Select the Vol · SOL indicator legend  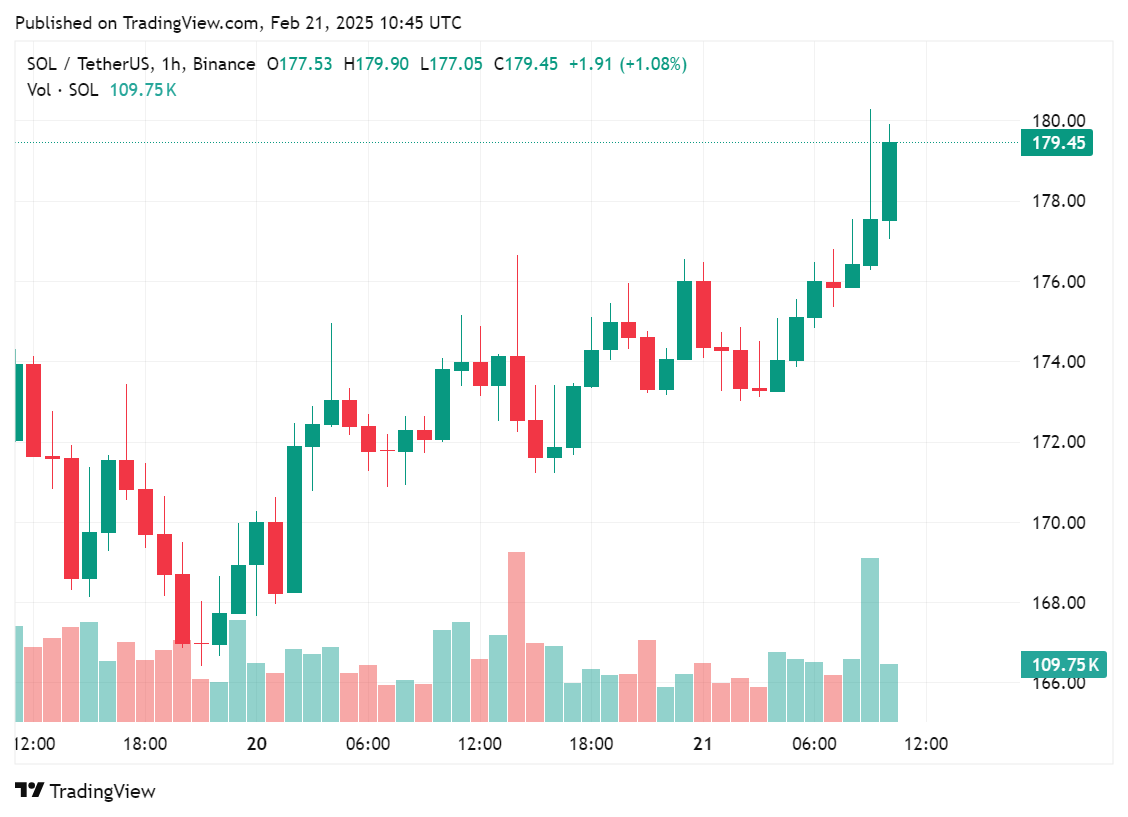62,89
